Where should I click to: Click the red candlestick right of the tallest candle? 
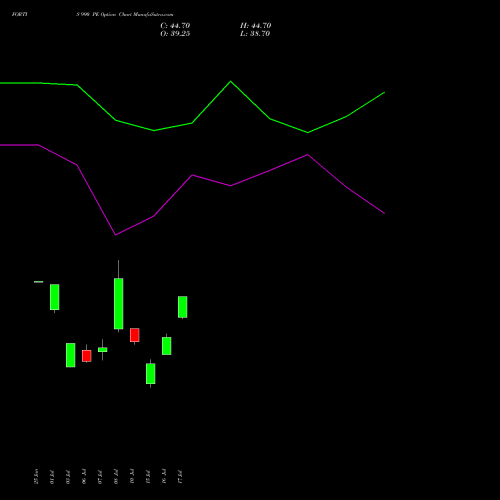coord(134,335)
